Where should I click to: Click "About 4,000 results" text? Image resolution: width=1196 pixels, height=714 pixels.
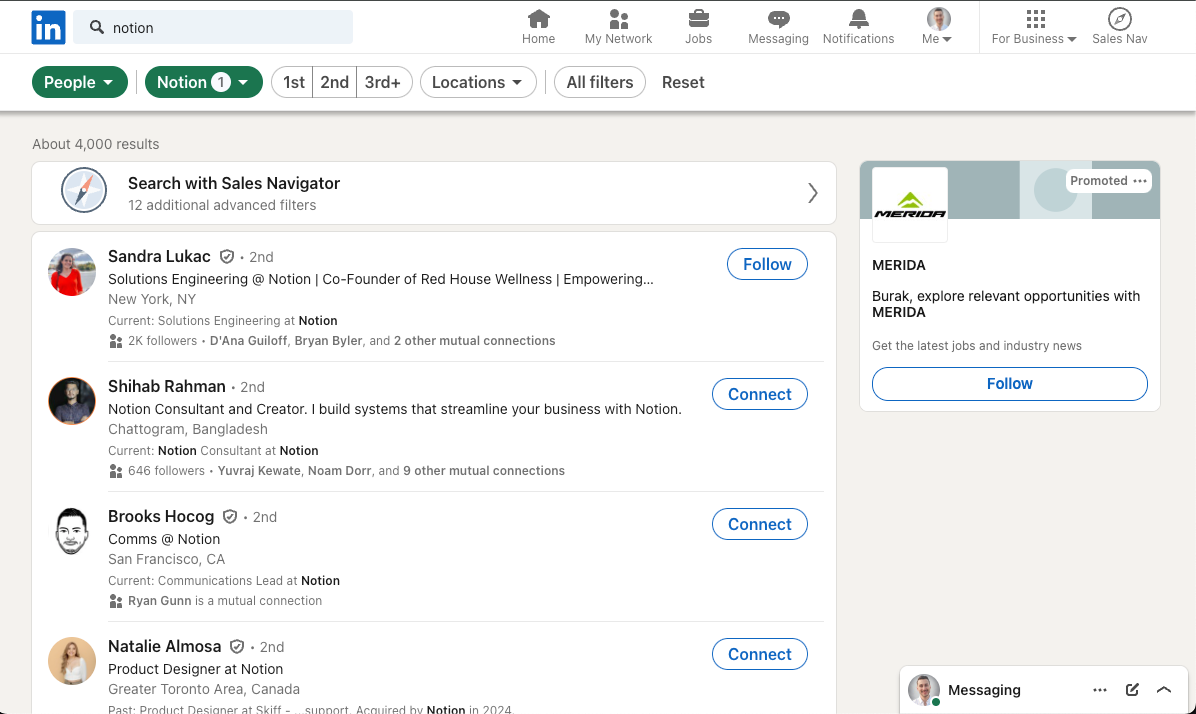96,144
